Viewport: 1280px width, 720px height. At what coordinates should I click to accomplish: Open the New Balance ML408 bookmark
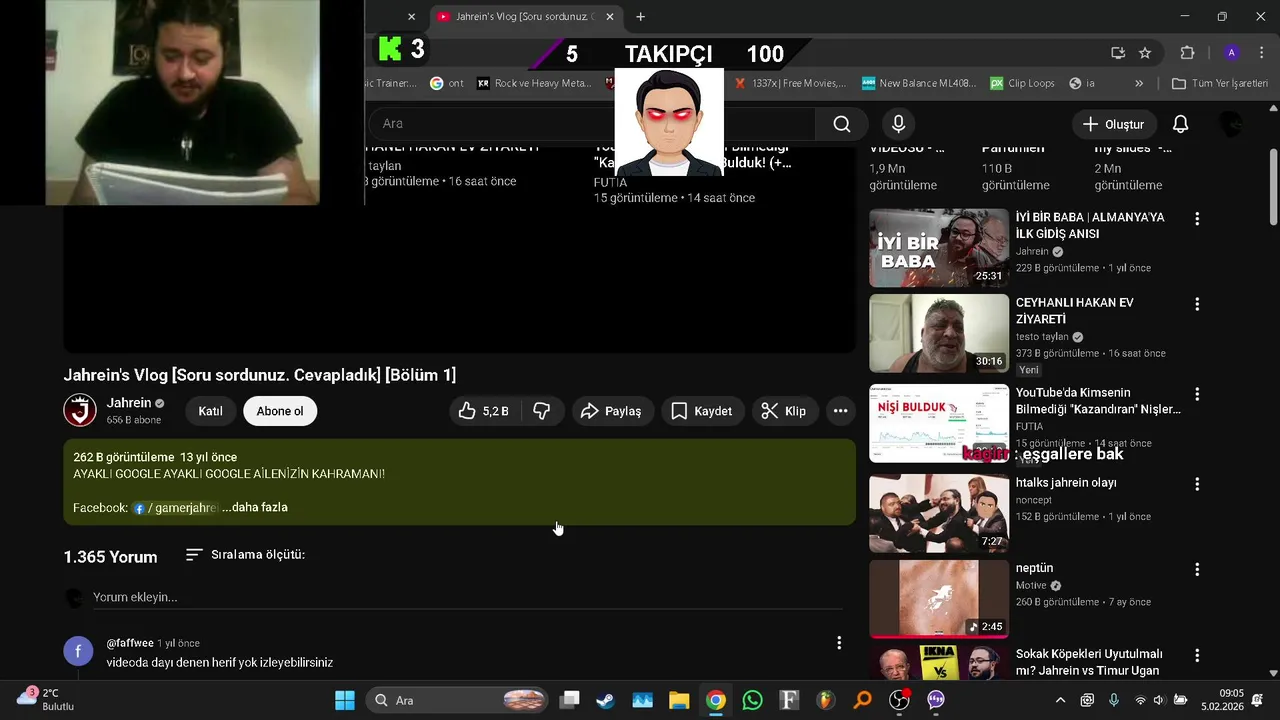pos(919,83)
